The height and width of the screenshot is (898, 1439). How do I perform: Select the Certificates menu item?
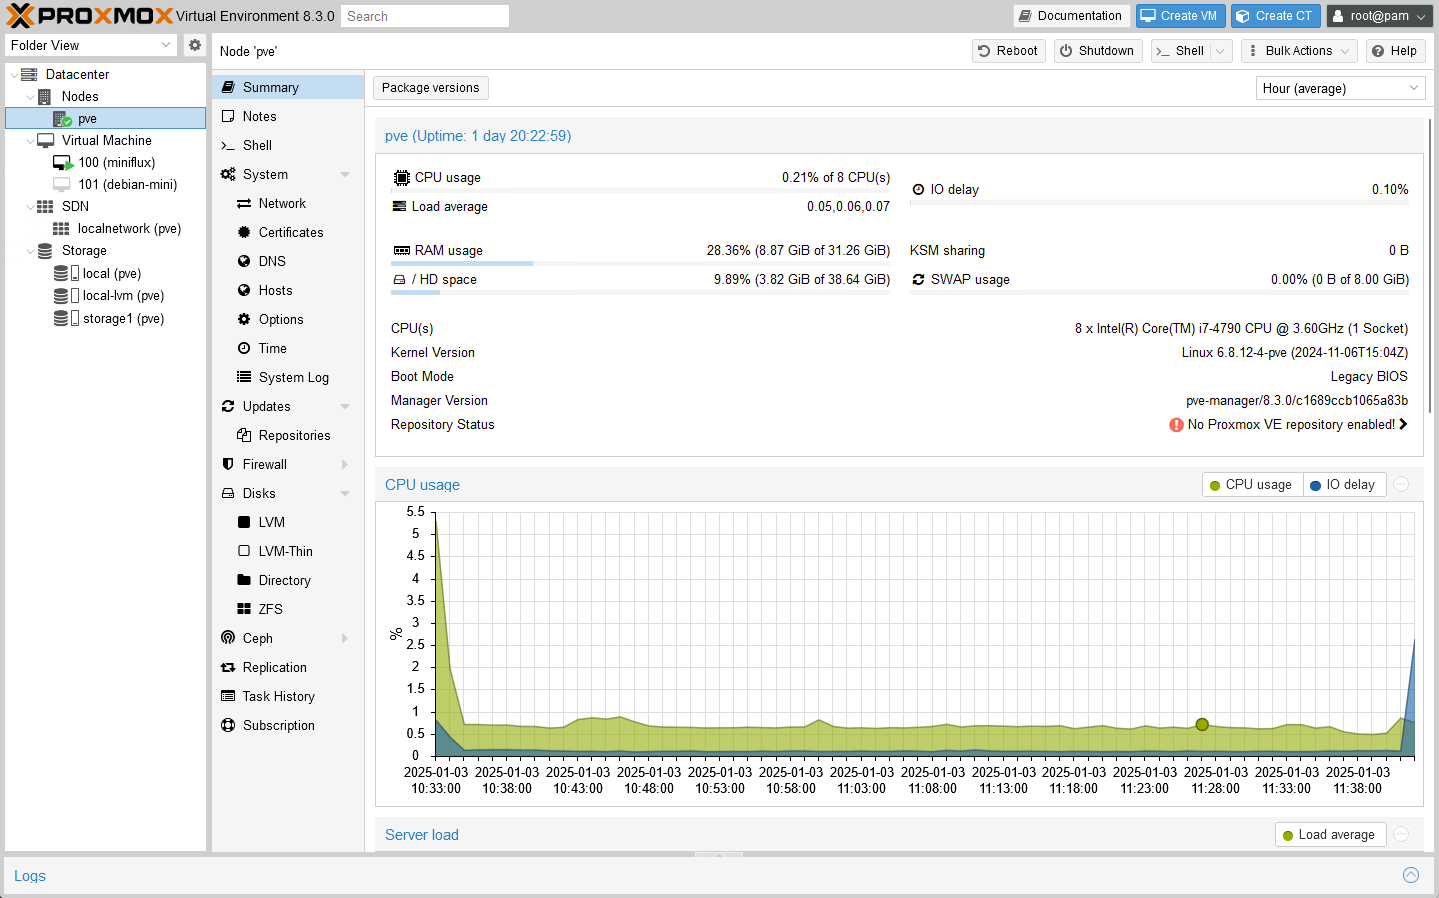coord(290,232)
